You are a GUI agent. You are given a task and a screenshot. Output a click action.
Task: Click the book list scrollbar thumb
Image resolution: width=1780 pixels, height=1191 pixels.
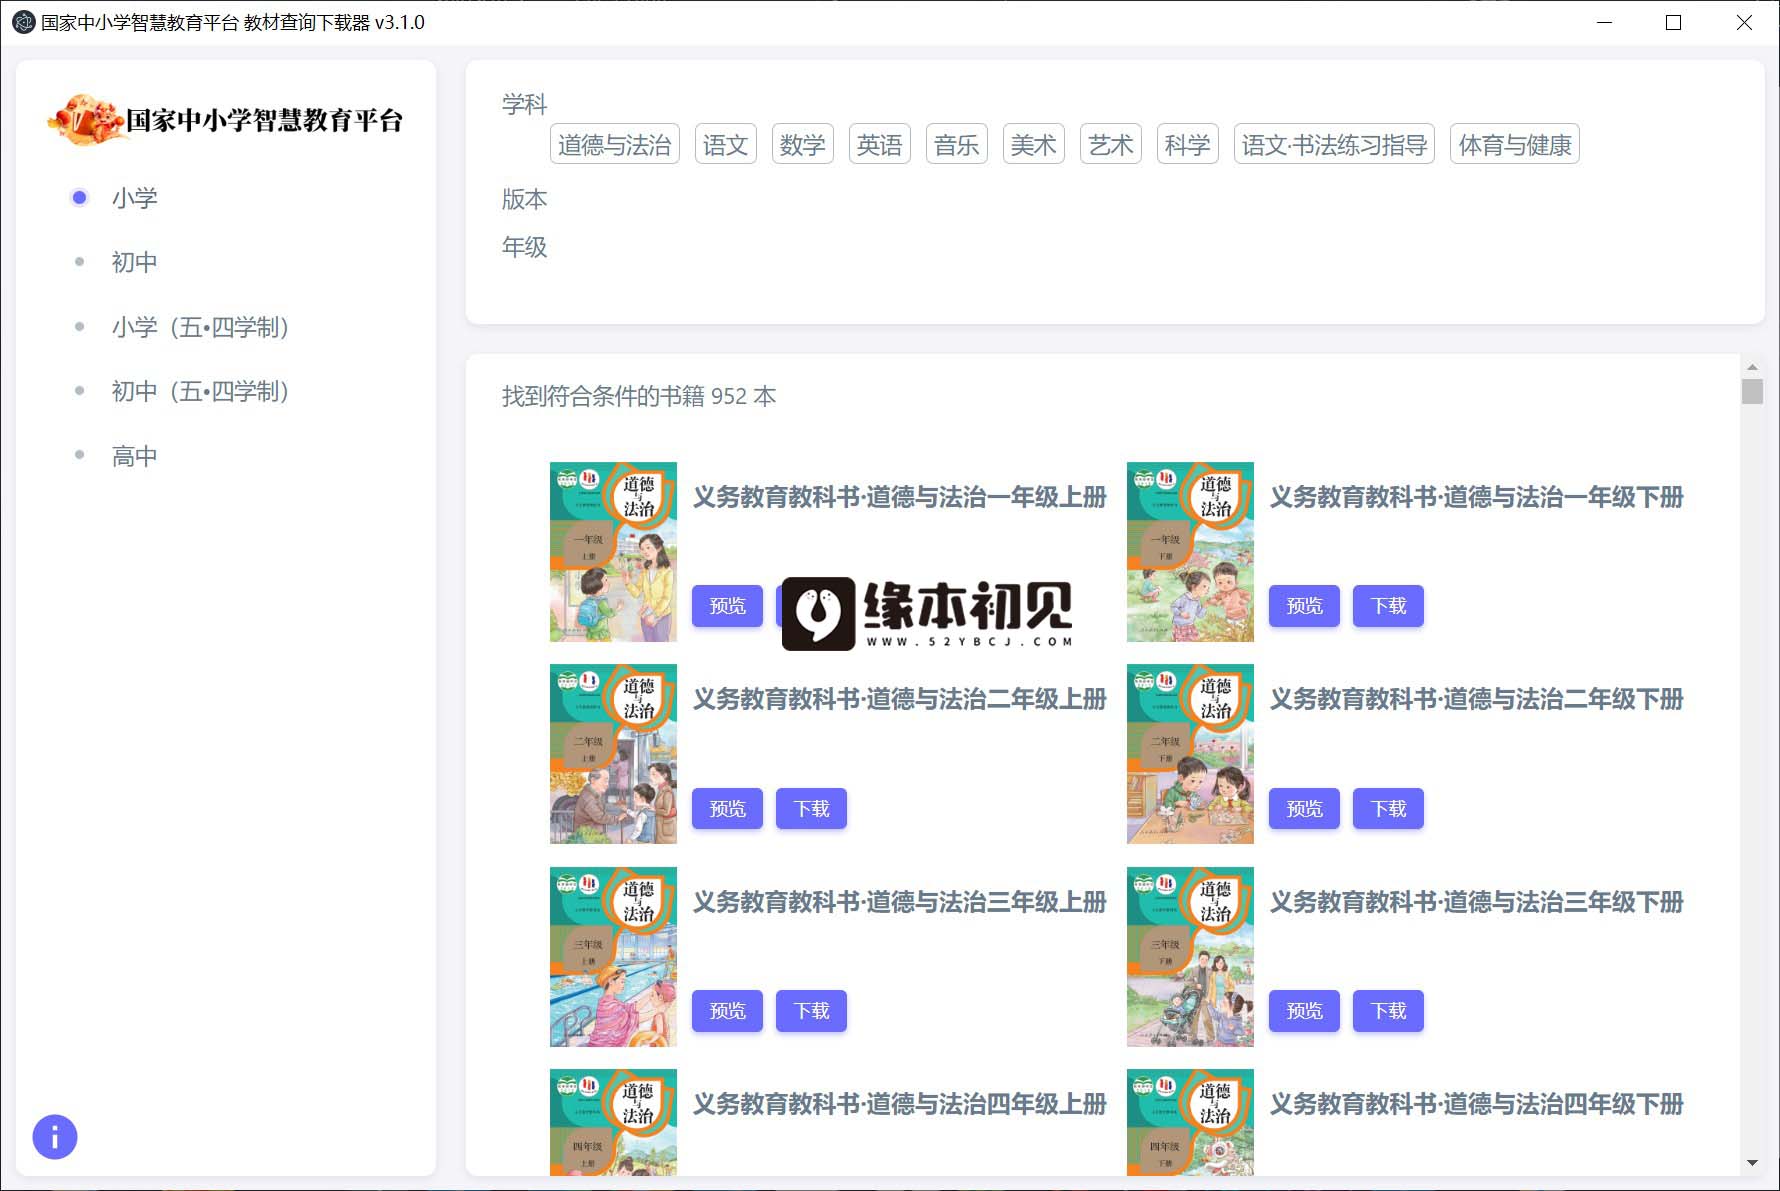point(1752,391)
